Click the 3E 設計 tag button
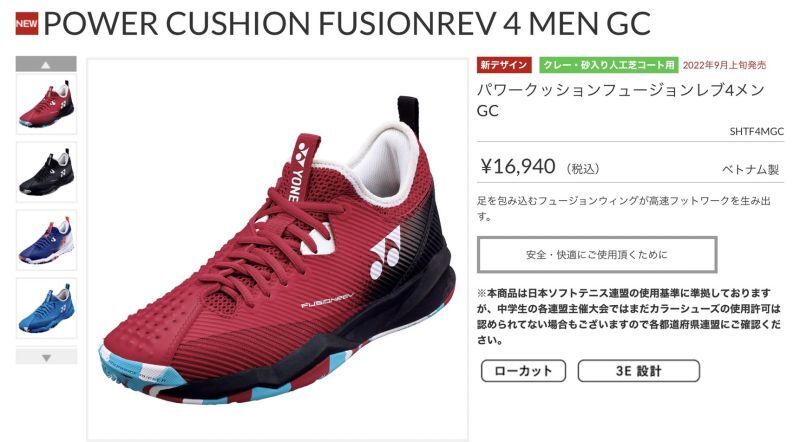800x442 pixels. 638,371
